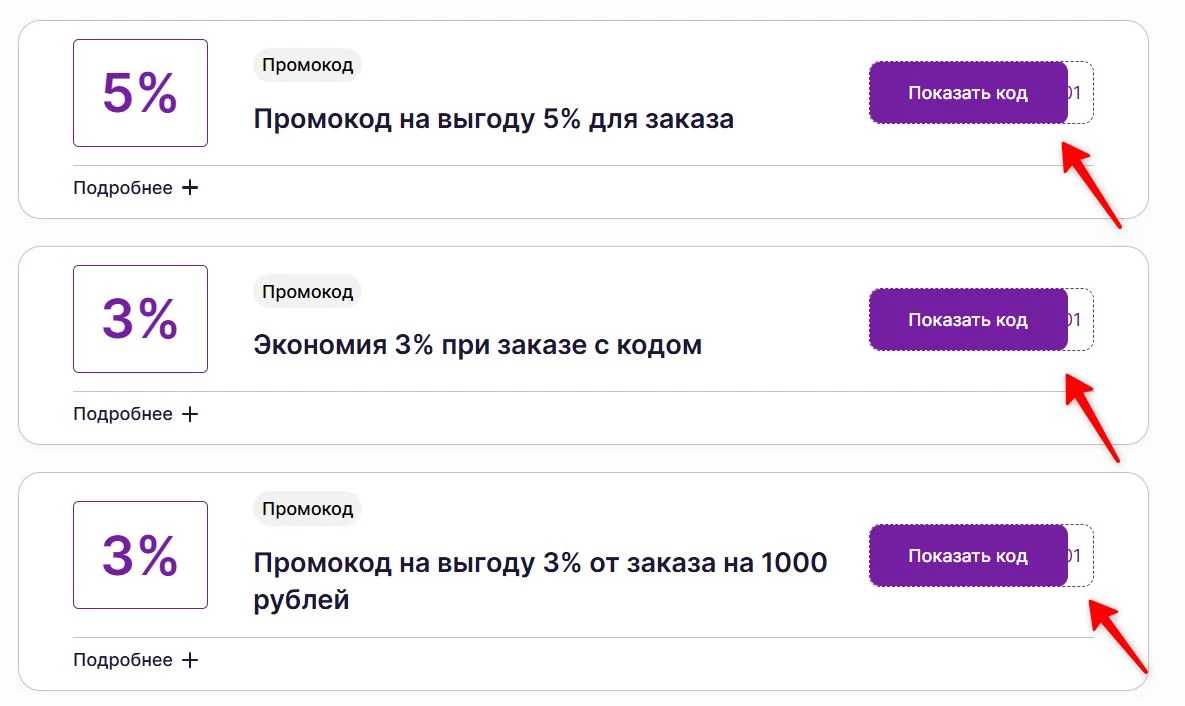Click the dashed code field on middle card
Viewport: 1185px width, 706px height.
(1082, 319)
